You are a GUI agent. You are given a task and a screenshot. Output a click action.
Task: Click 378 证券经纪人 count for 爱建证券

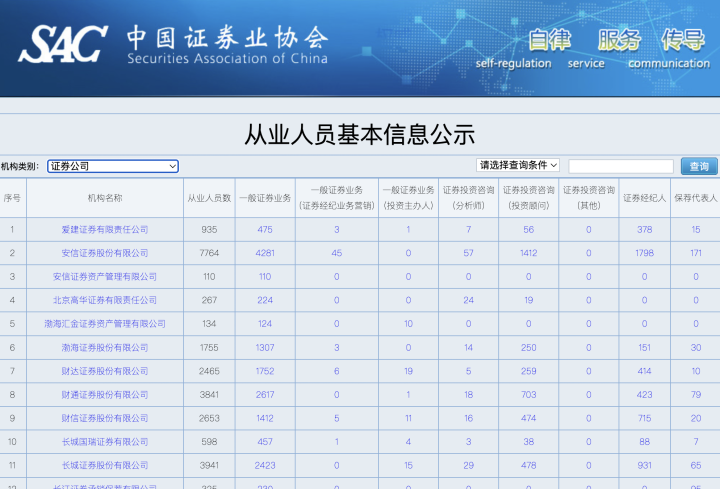(644, 230)
